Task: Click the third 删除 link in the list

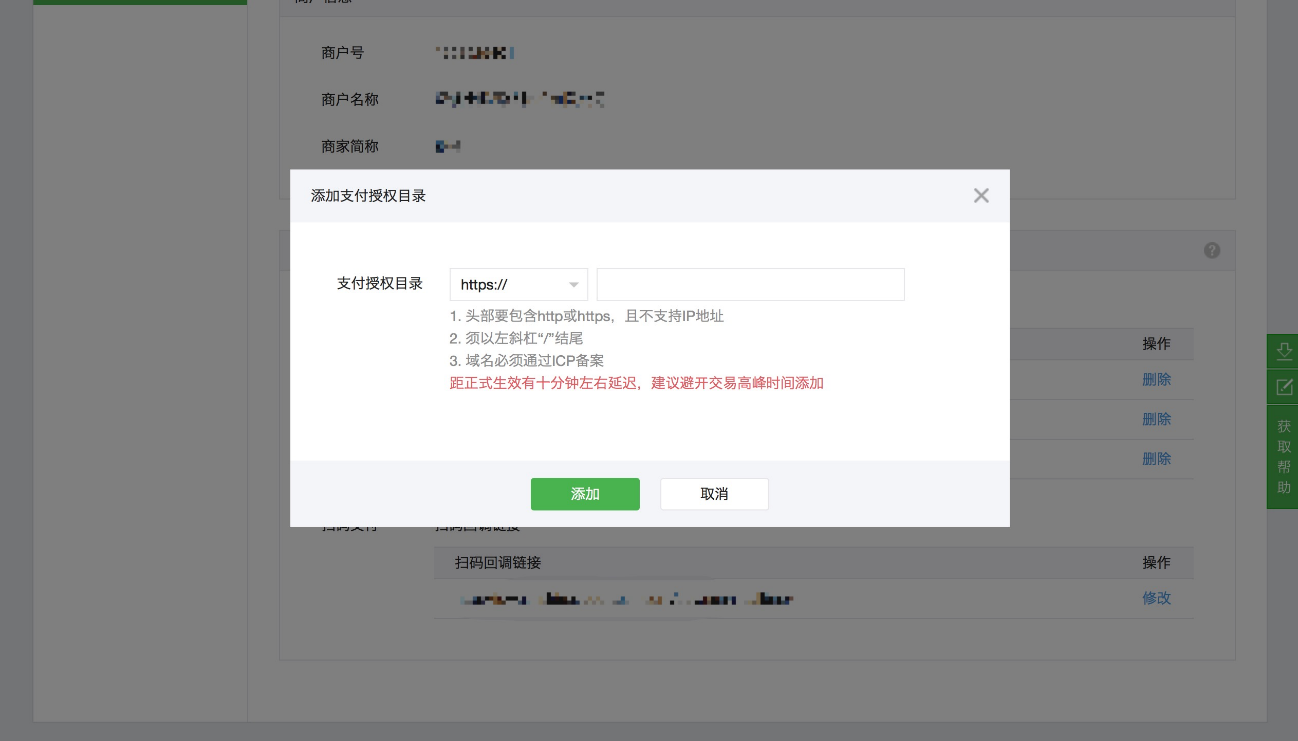Action: coord(1157,459)
